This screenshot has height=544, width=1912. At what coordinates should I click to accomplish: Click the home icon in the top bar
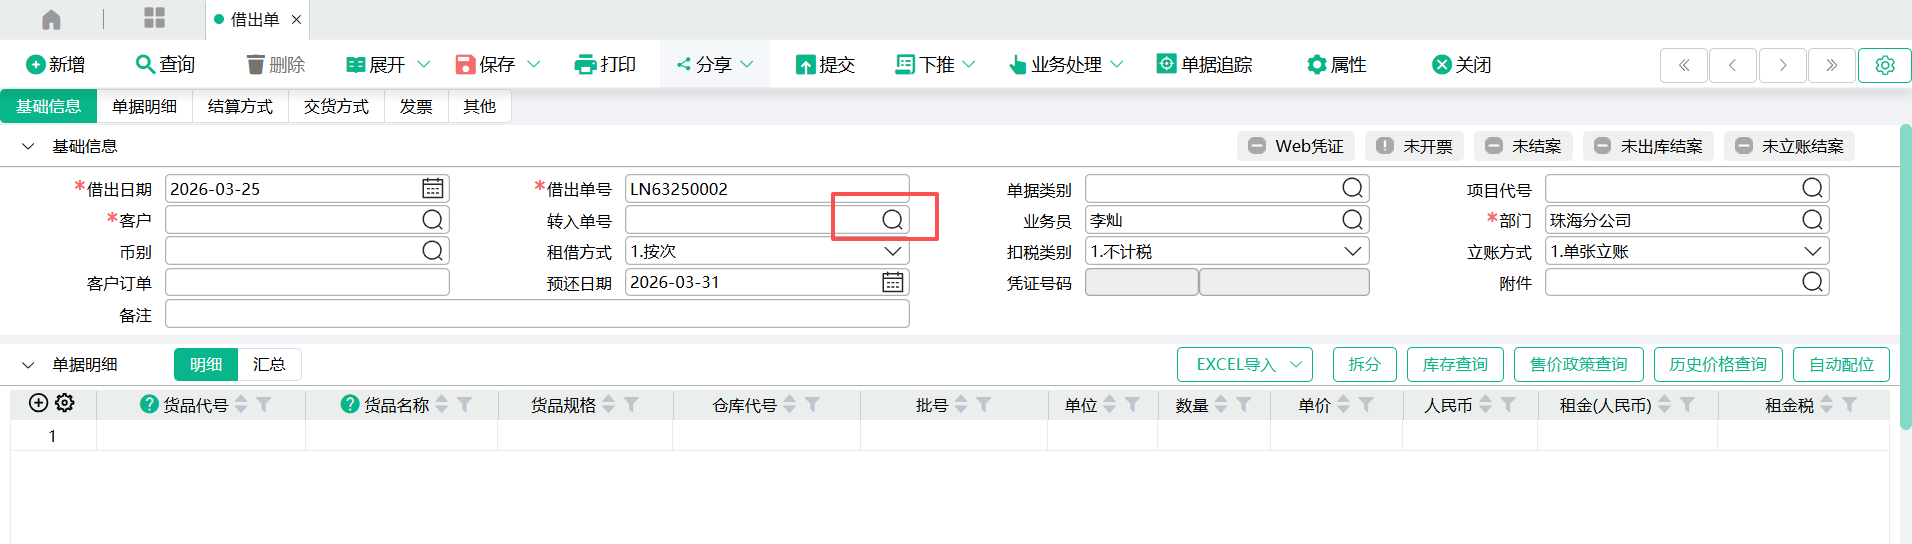51,19
